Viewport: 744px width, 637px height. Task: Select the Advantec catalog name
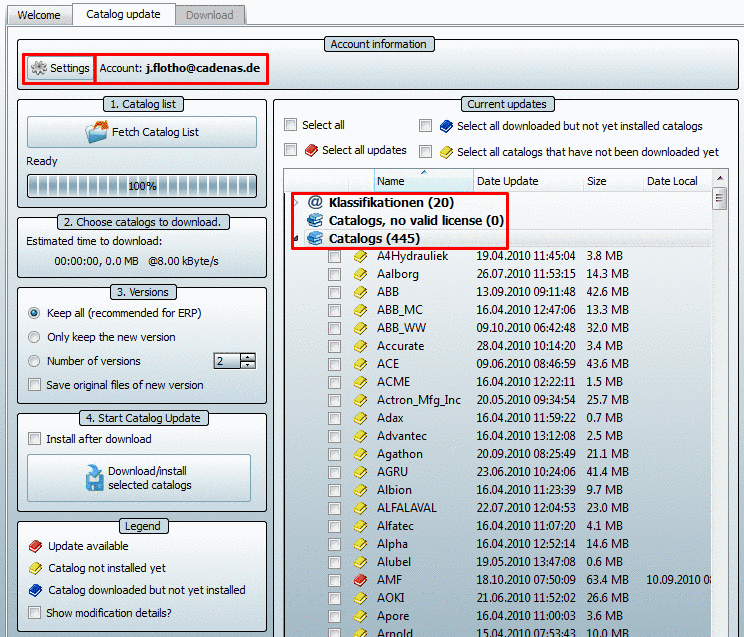pyautogui.click(x=401, y=436)
